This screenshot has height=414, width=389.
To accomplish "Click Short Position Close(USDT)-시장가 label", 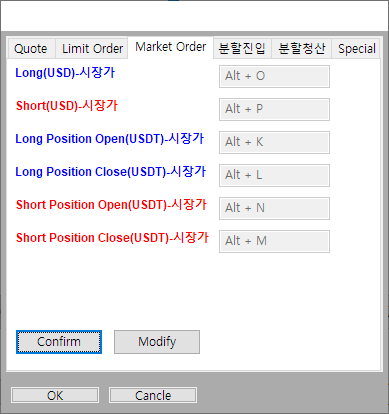I will pyautogui.click(x=112, y=238).
